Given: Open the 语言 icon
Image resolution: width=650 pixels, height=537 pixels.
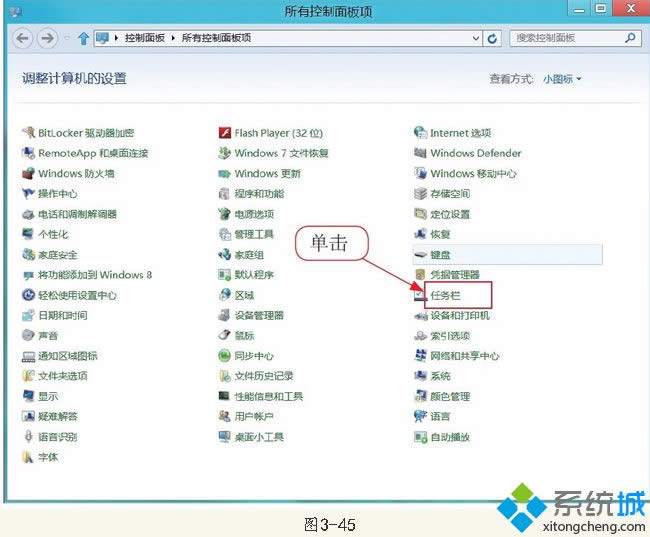Looking at the screenshot, I should click(420, 416).
